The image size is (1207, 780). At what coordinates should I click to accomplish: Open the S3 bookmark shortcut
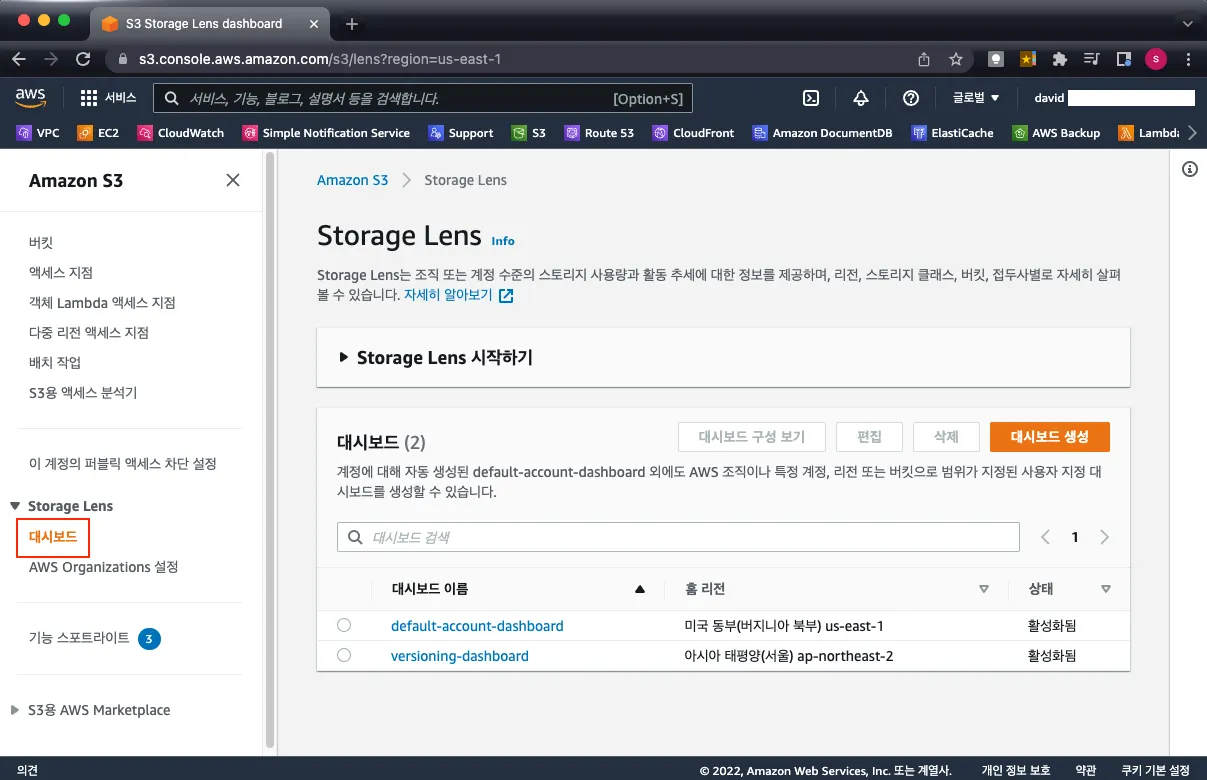pyautogui.click(x=528, y=132)
